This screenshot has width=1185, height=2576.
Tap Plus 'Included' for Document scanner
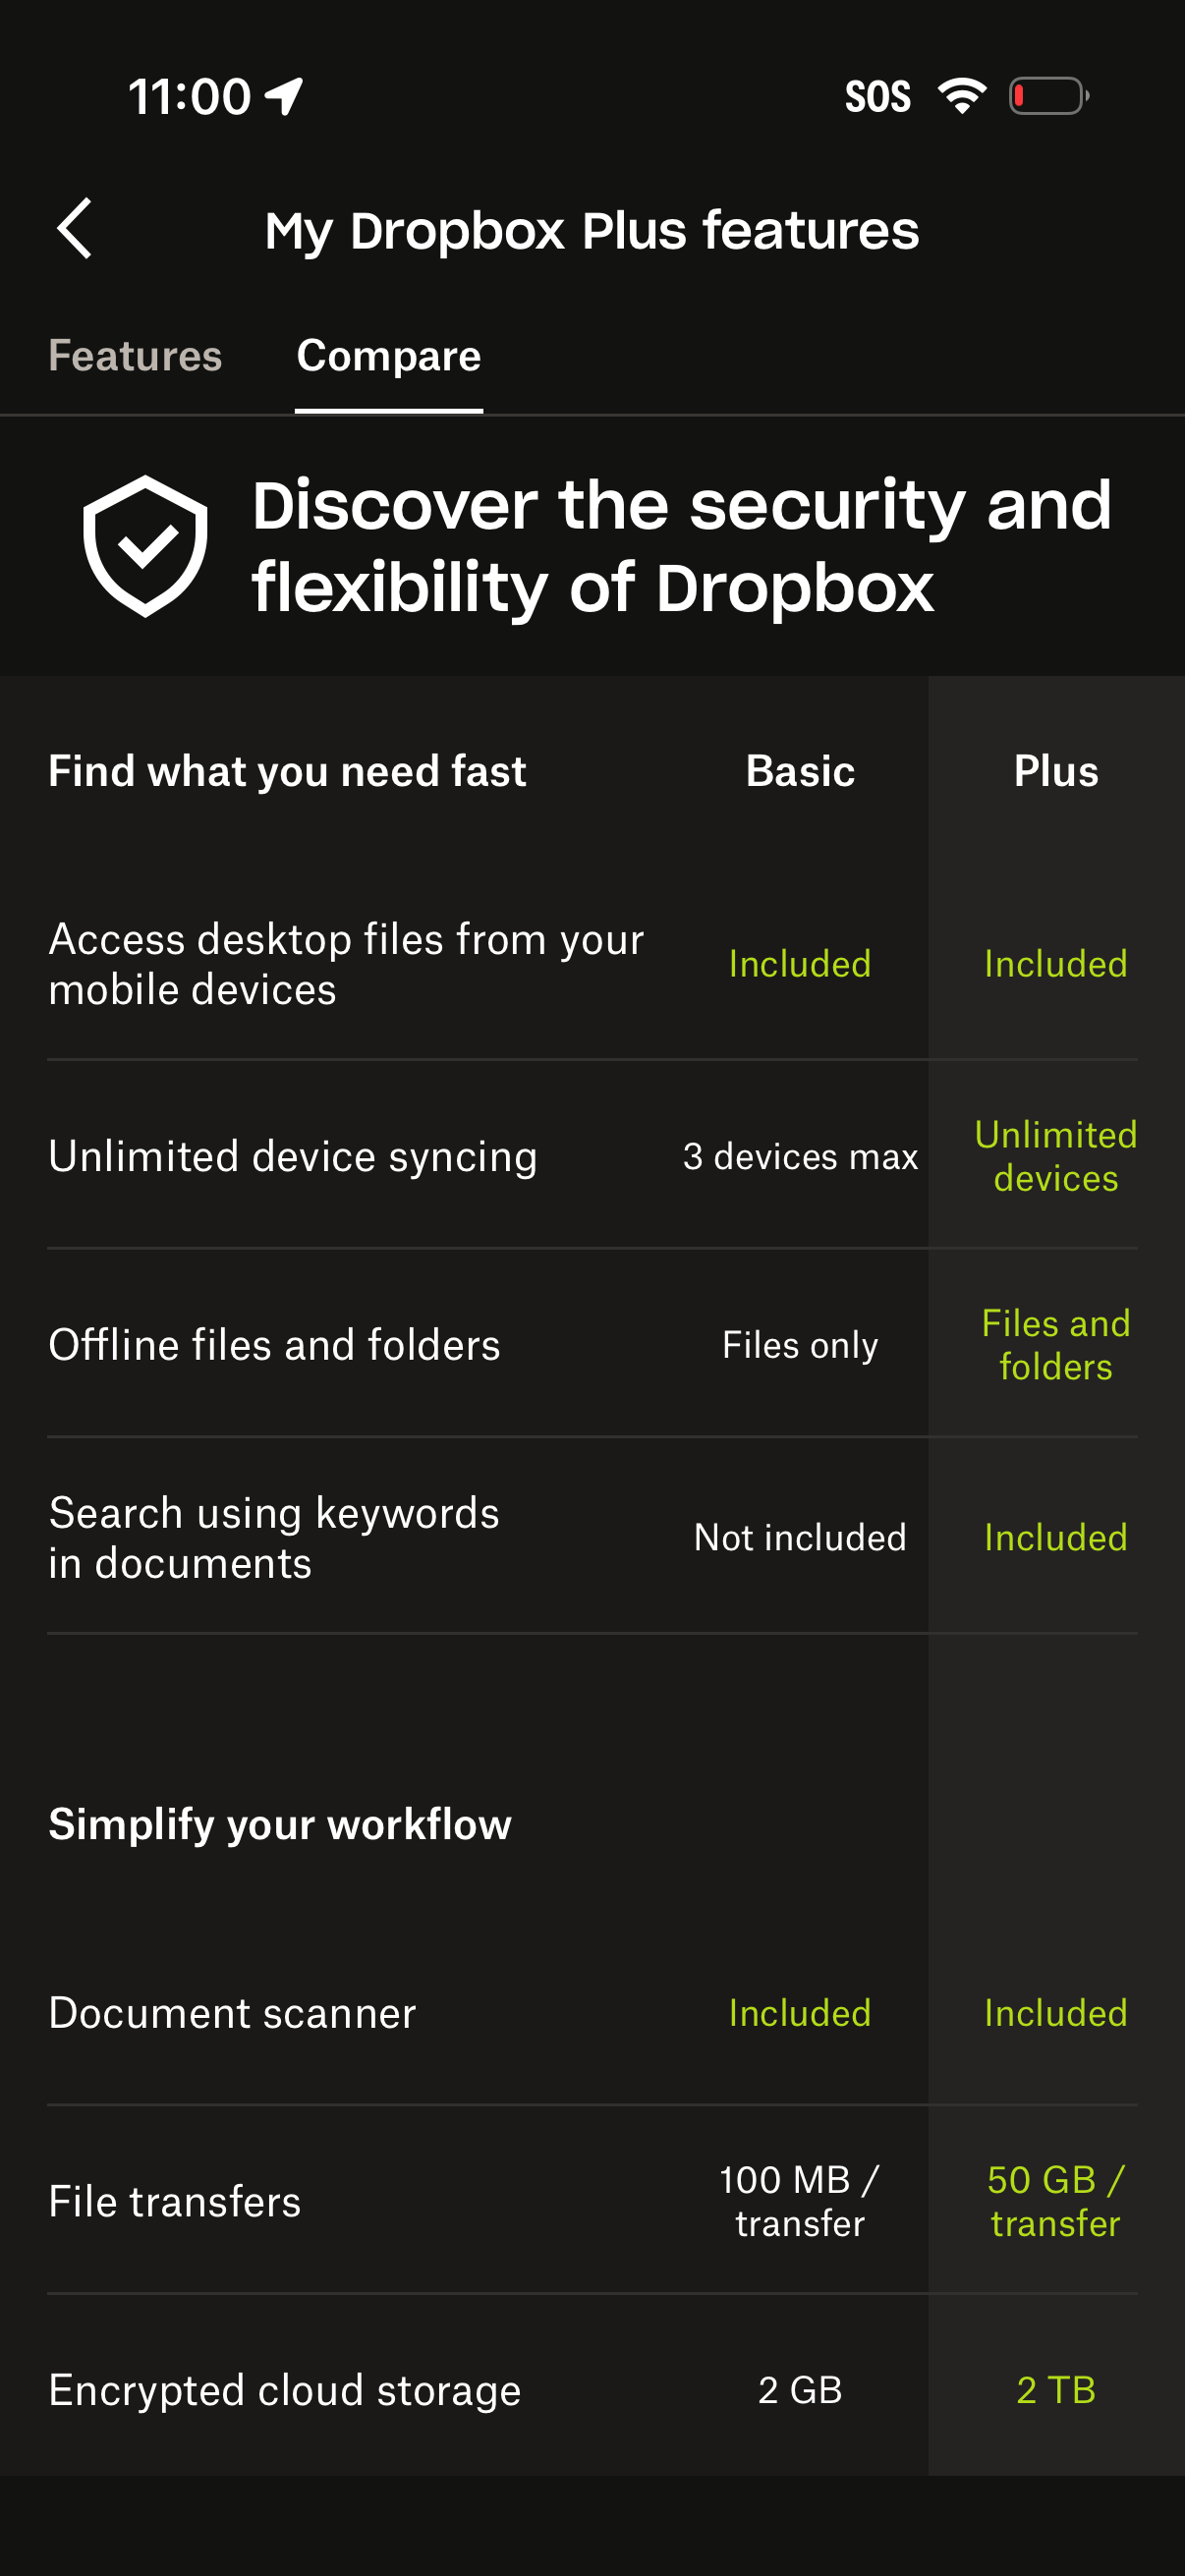pos(1056,2013)
